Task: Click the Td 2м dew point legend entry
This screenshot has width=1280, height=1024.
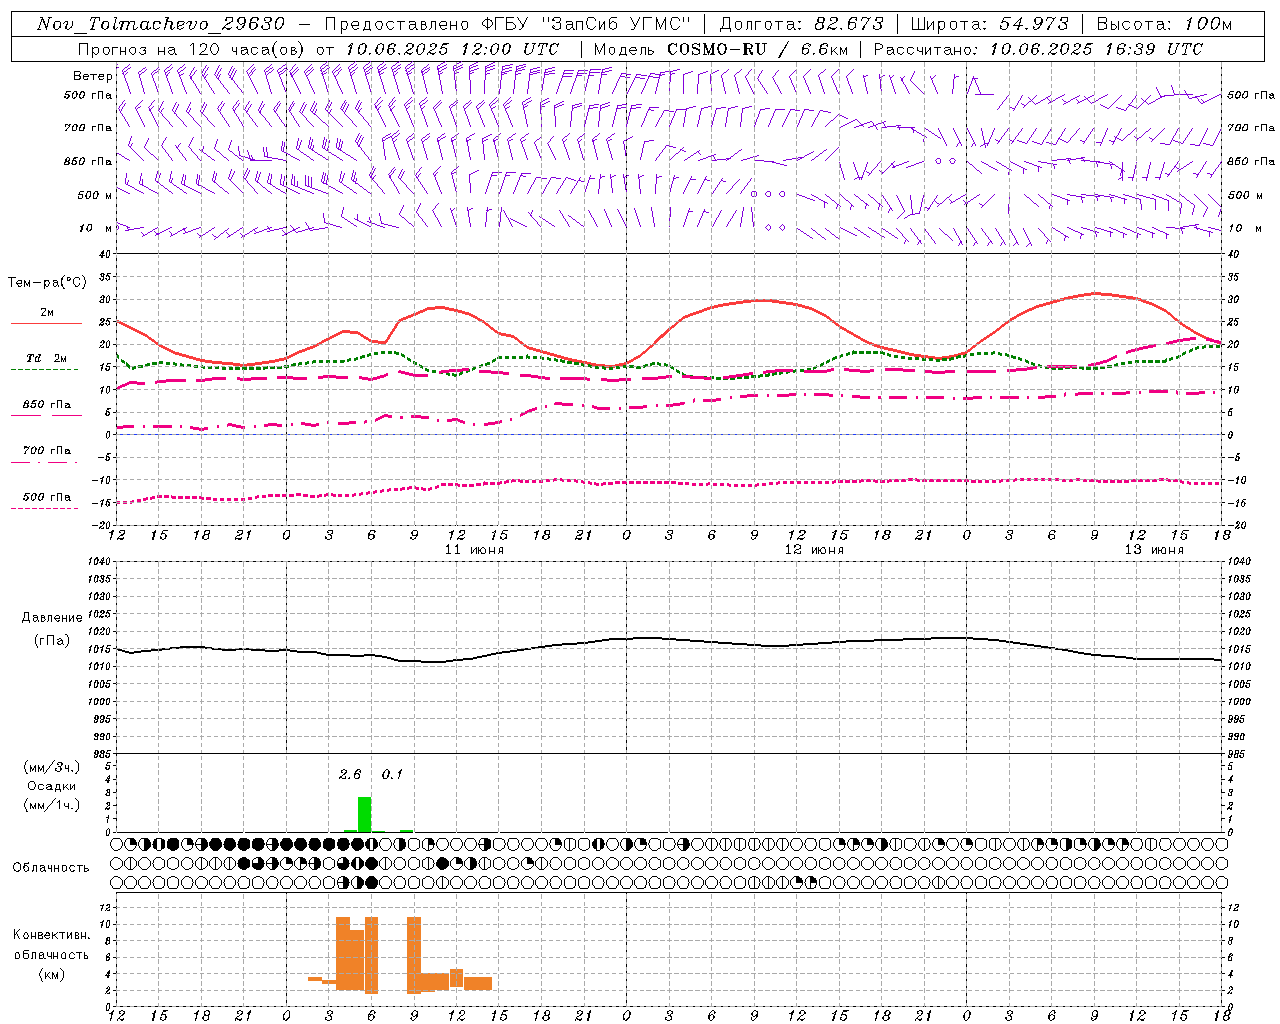Action: point(46,363)
